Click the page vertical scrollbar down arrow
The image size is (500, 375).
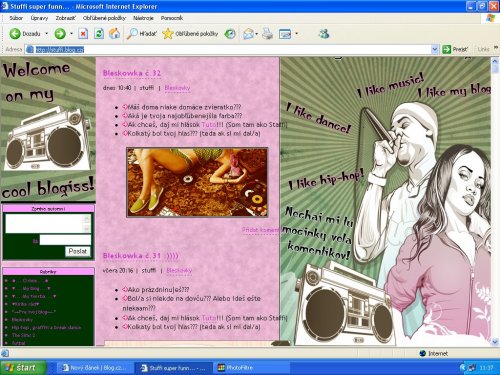click(x=495, y=342)
